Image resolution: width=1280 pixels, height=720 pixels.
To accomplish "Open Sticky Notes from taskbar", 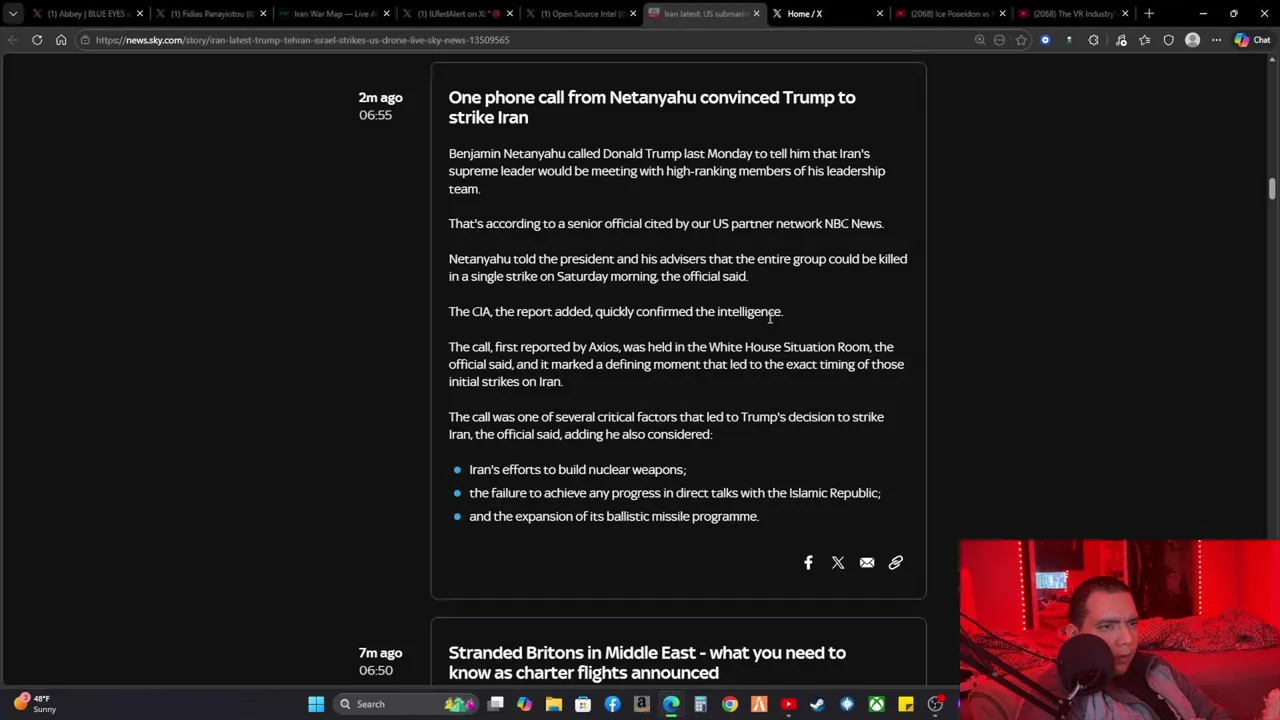I will [905, 704].
